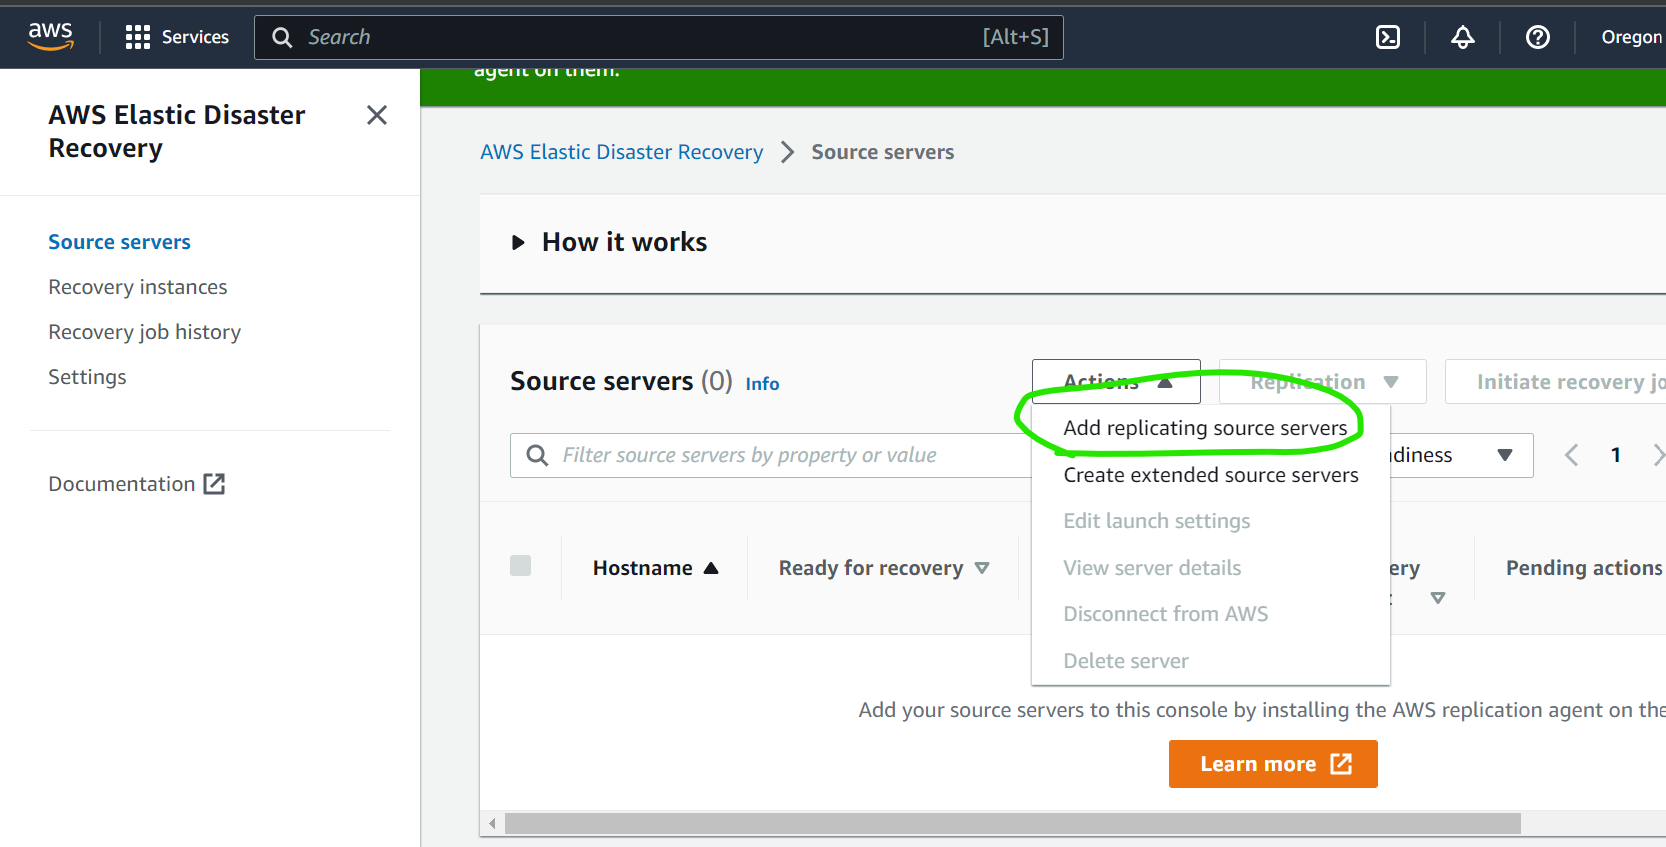Collapse the Actions dropdown
The image size is (1666, 847).
coord(1115,381)
